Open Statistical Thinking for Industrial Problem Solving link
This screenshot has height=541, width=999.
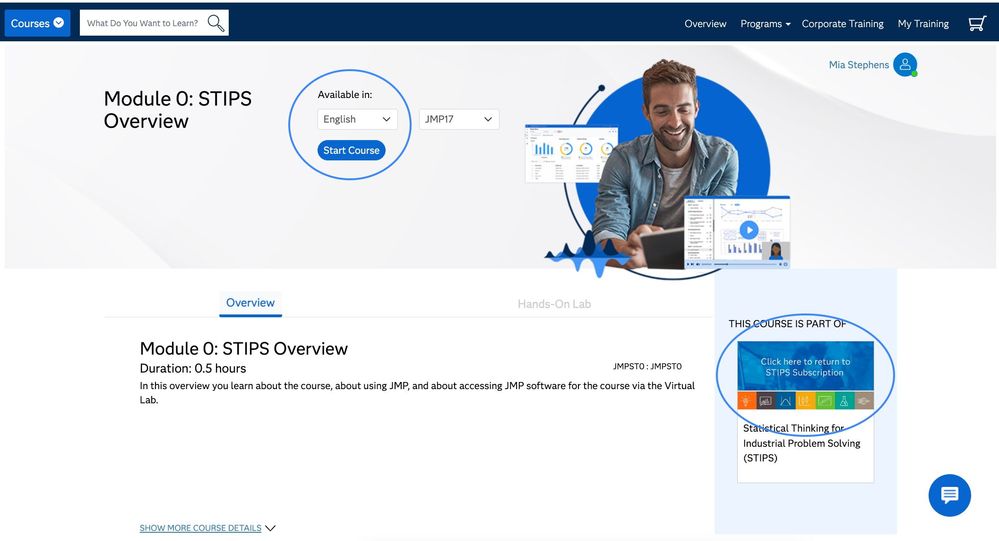[x=801, y=443]
